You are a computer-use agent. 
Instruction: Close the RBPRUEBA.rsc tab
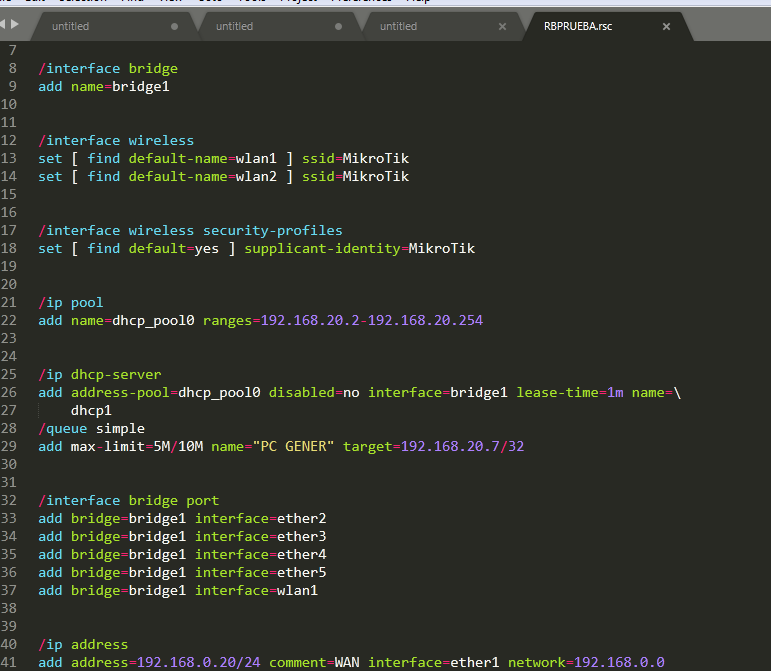[666, 26]
